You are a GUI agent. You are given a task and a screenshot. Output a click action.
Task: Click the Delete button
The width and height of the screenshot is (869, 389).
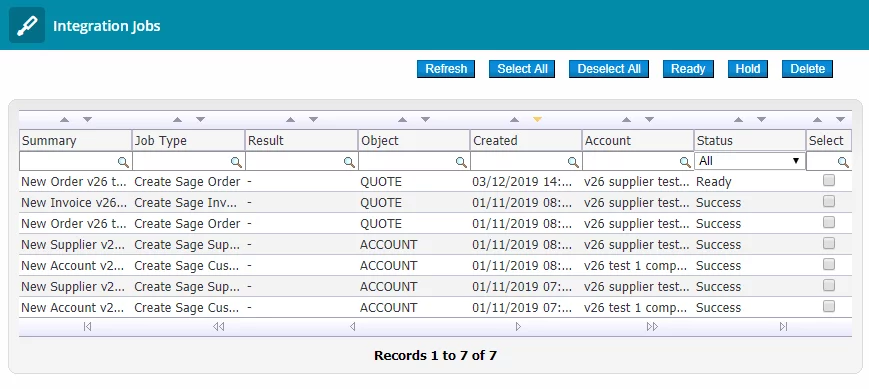(807, 69)
